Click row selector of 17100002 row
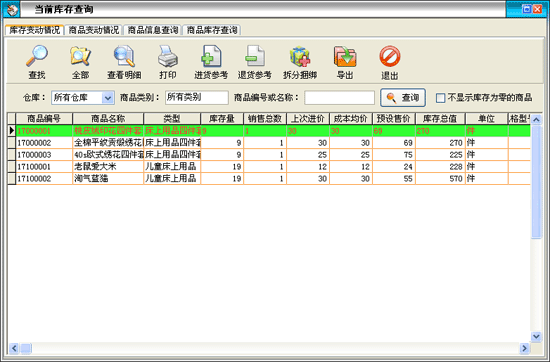The width and height of the screenshot is (550, 362). coord(12,179)
